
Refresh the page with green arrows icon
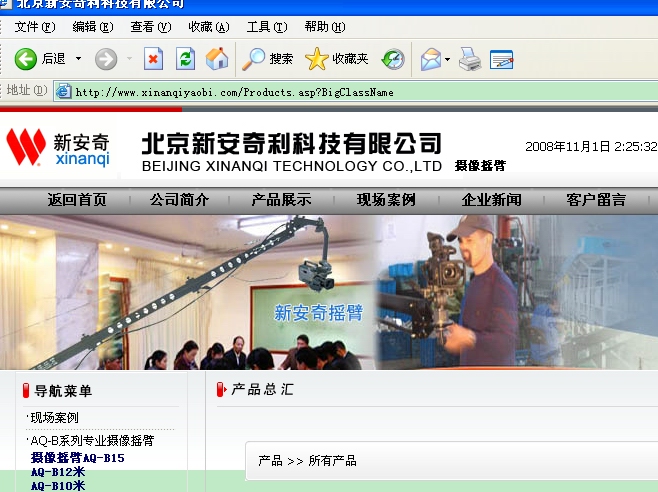click(x=185, y=59)
